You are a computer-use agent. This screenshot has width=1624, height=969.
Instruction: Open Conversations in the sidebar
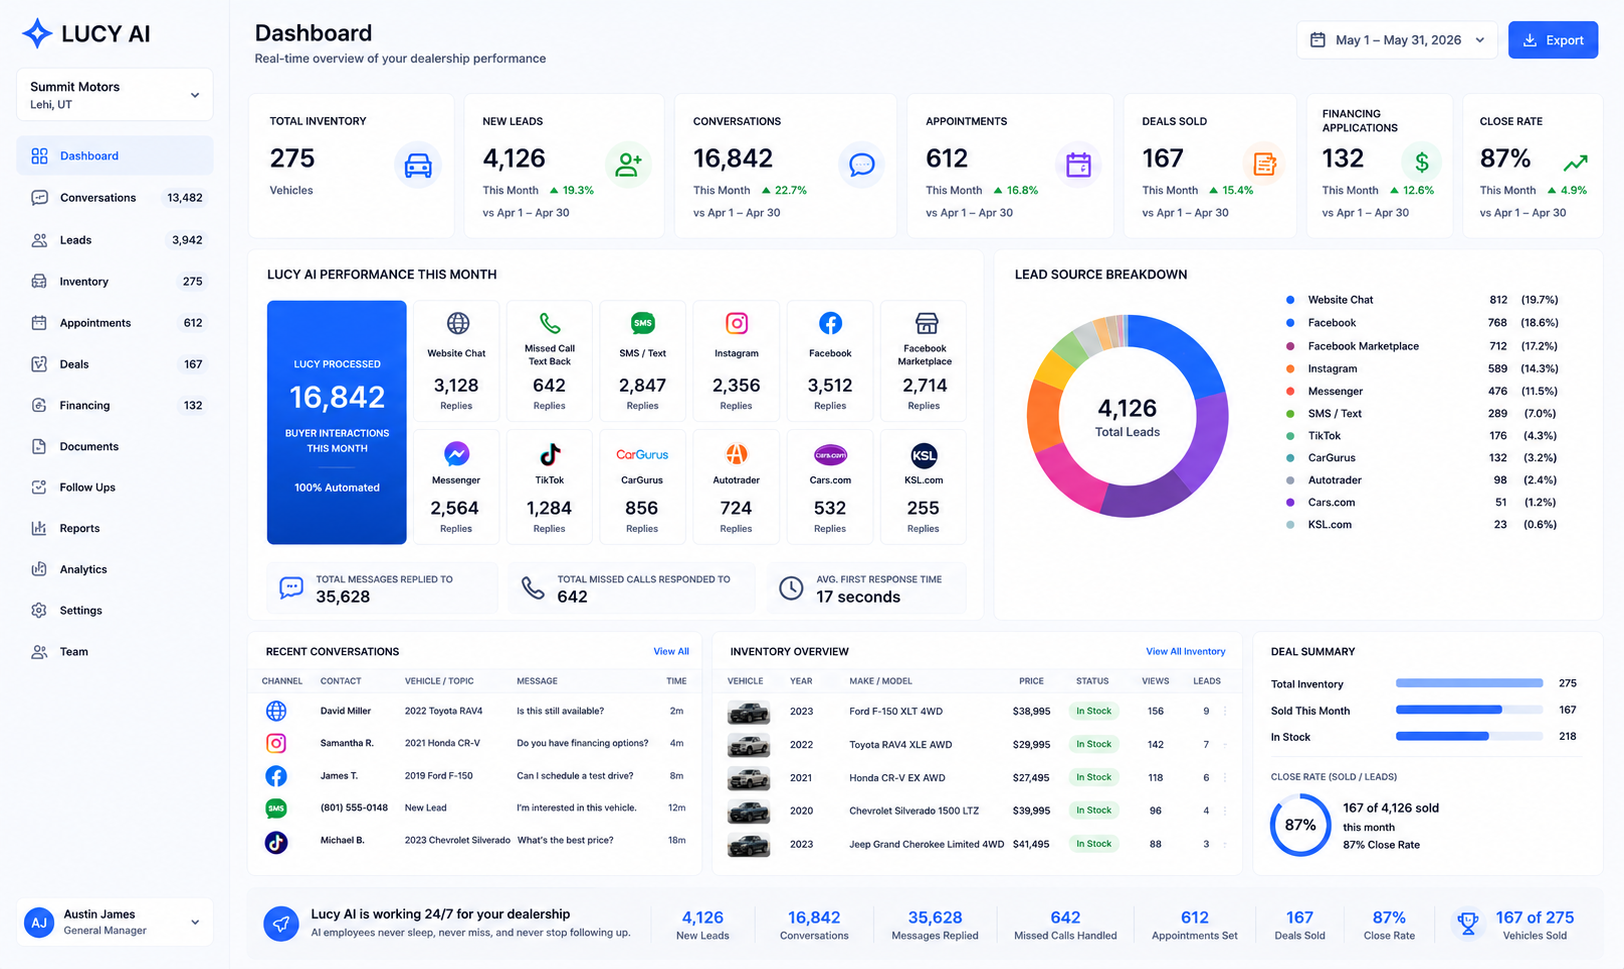(x=115, y=198)
